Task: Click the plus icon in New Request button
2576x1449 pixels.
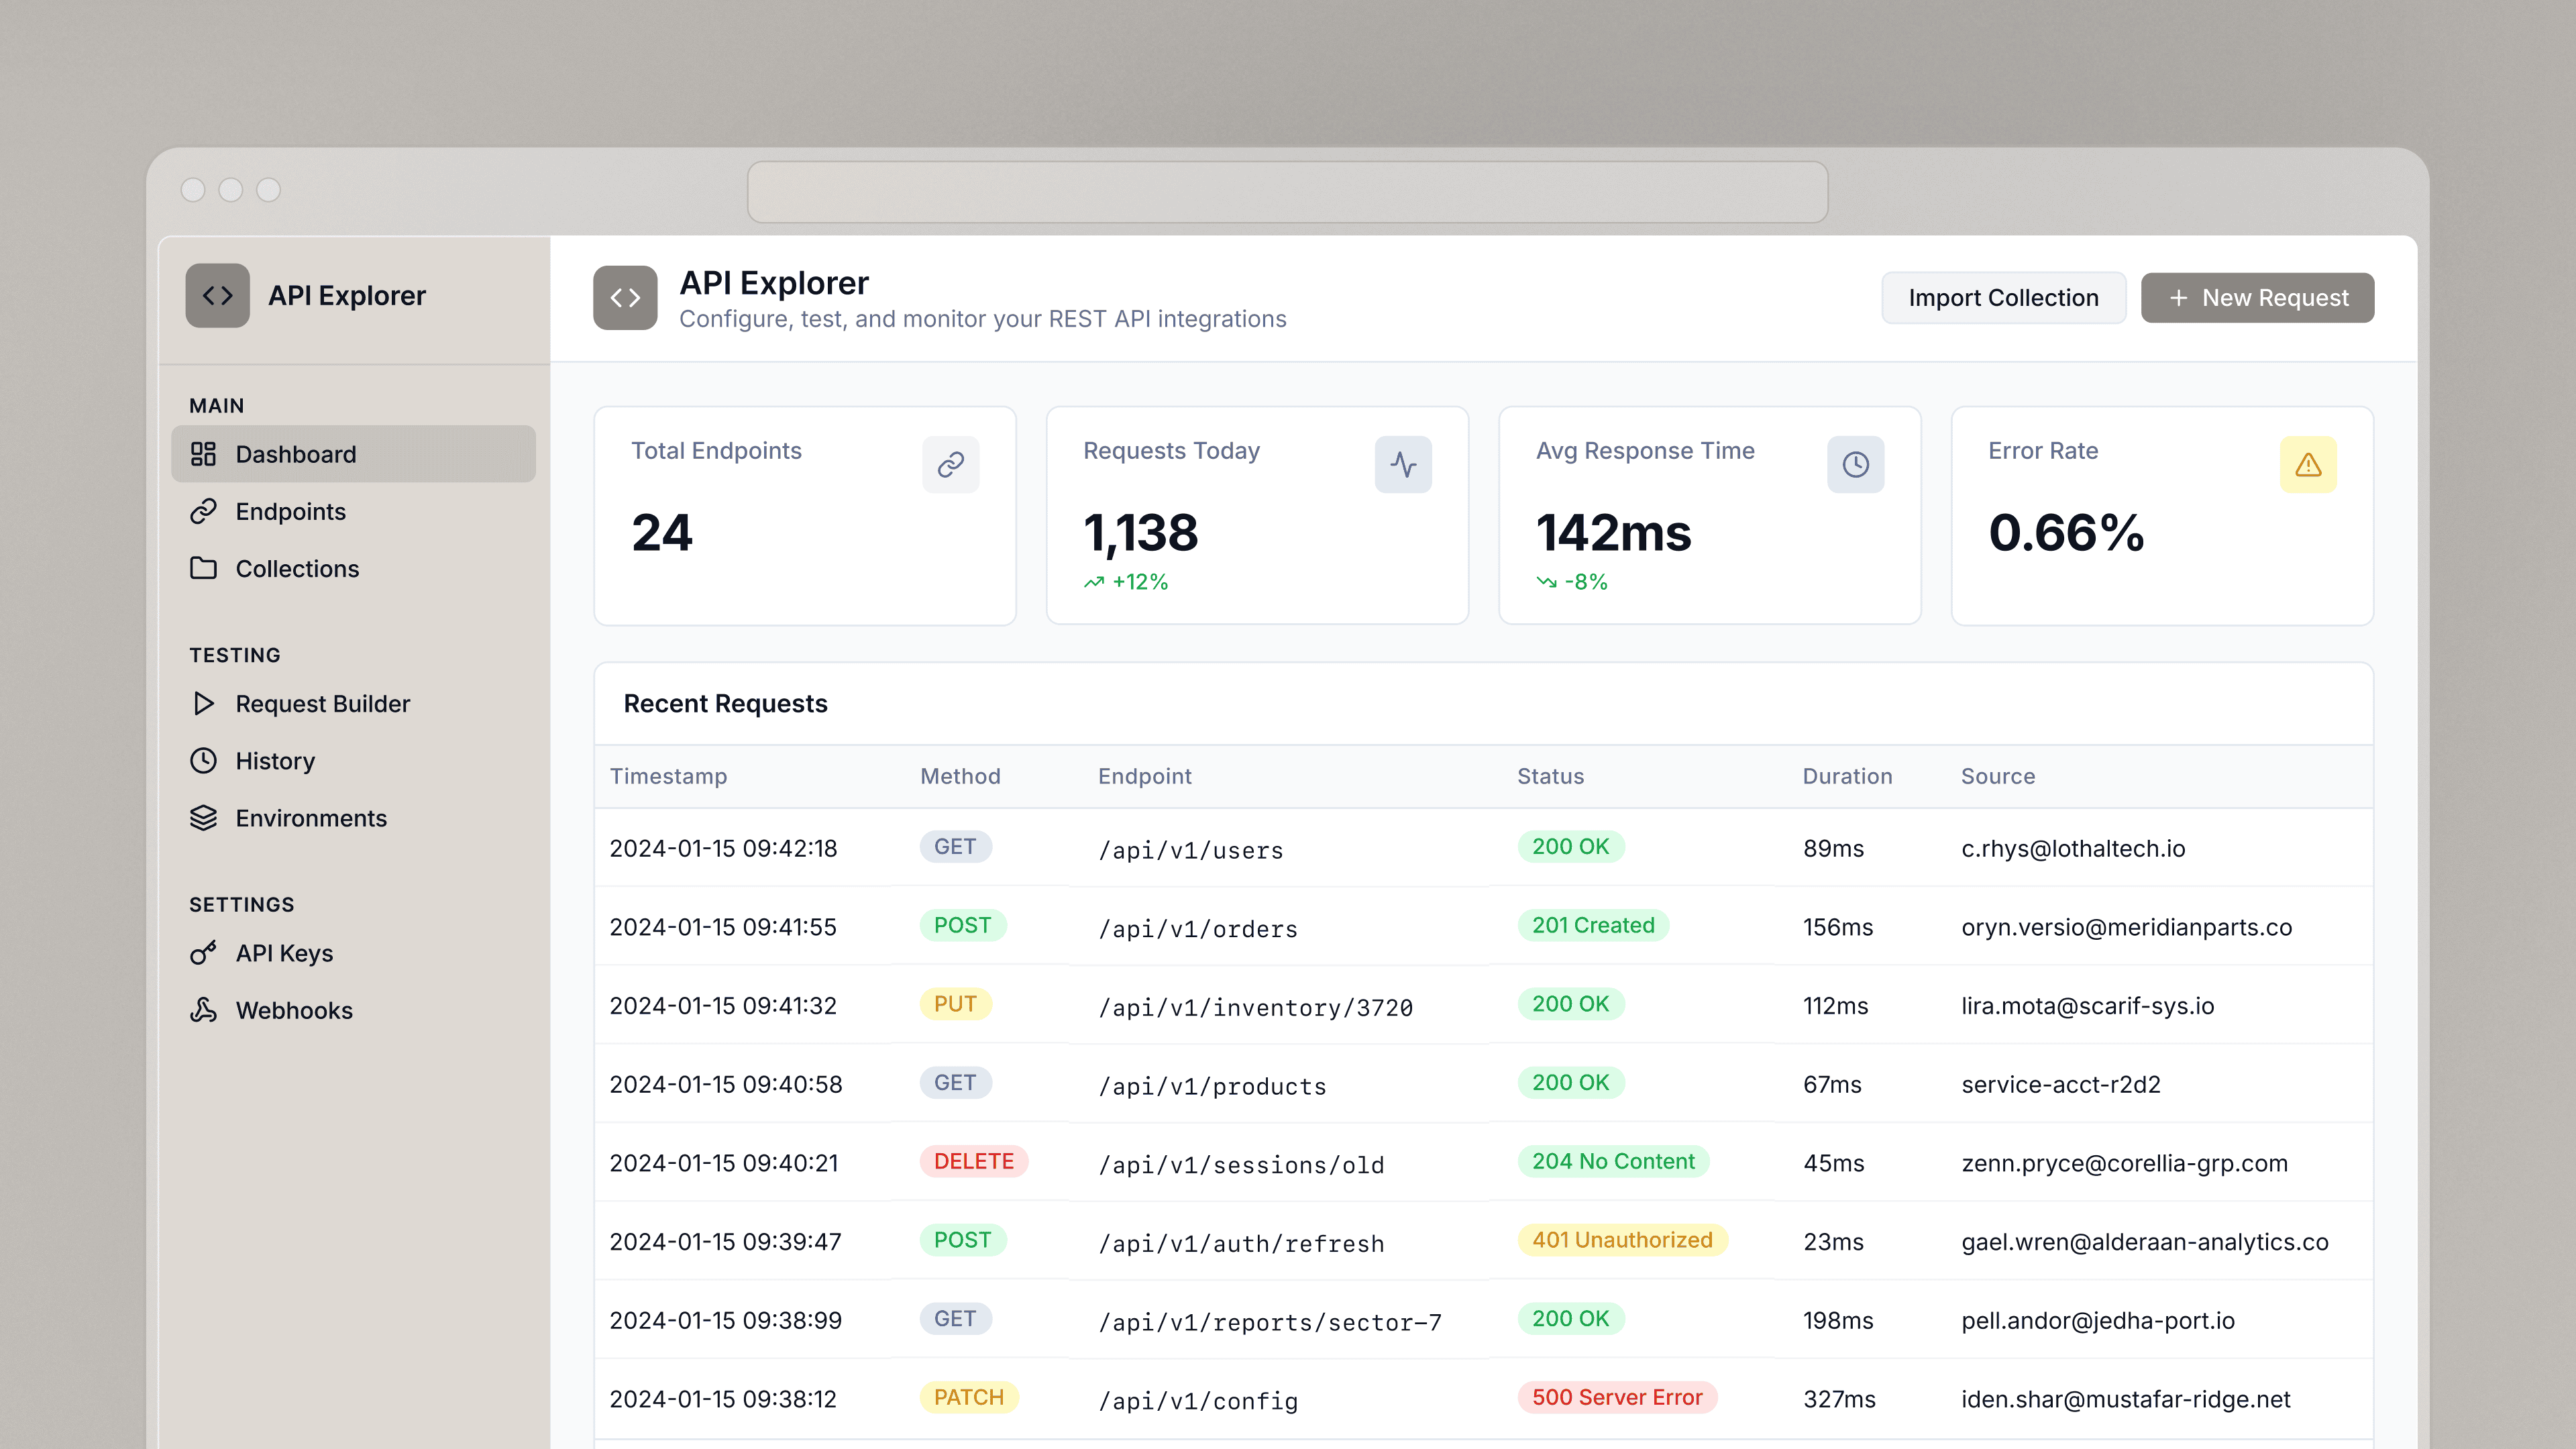Action: tap(2178, 298)
